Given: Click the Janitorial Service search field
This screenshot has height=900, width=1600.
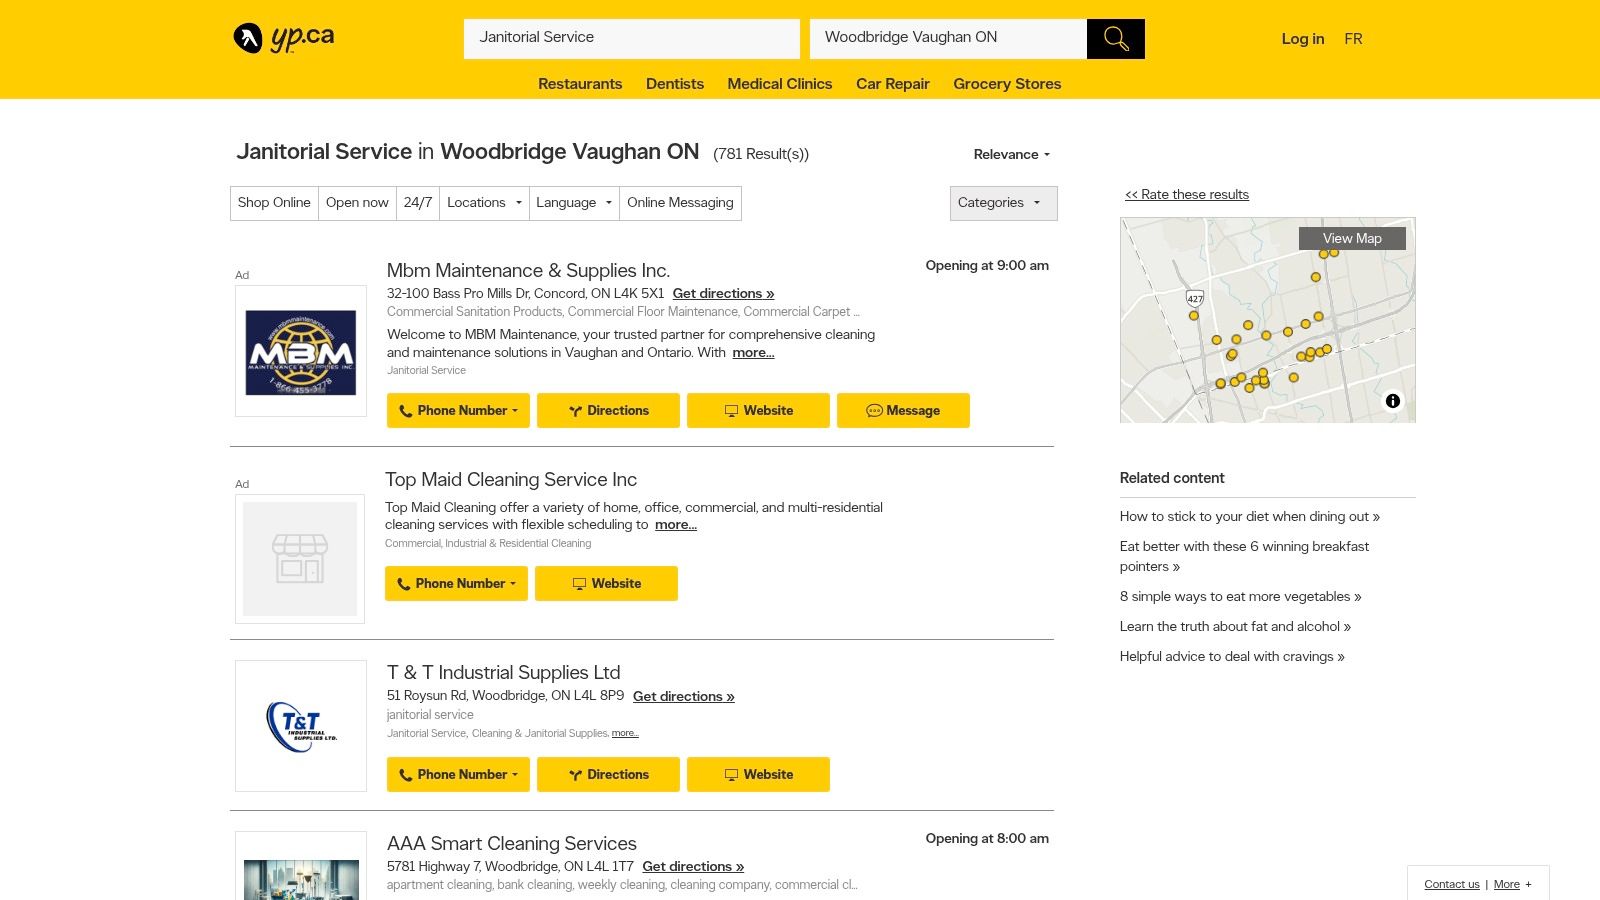Looking at the screenshot, I should click(x=632, y=39).
